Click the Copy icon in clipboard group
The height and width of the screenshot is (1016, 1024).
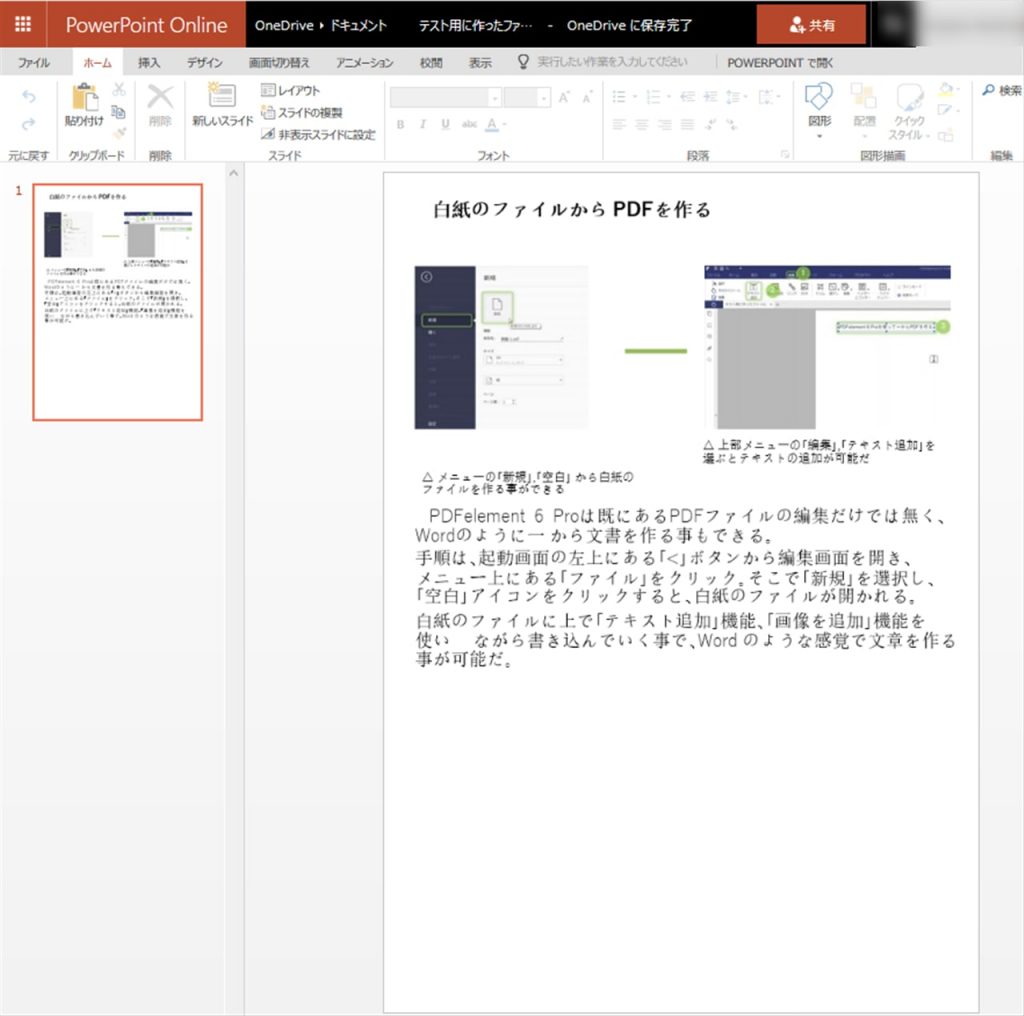(119, 111)
